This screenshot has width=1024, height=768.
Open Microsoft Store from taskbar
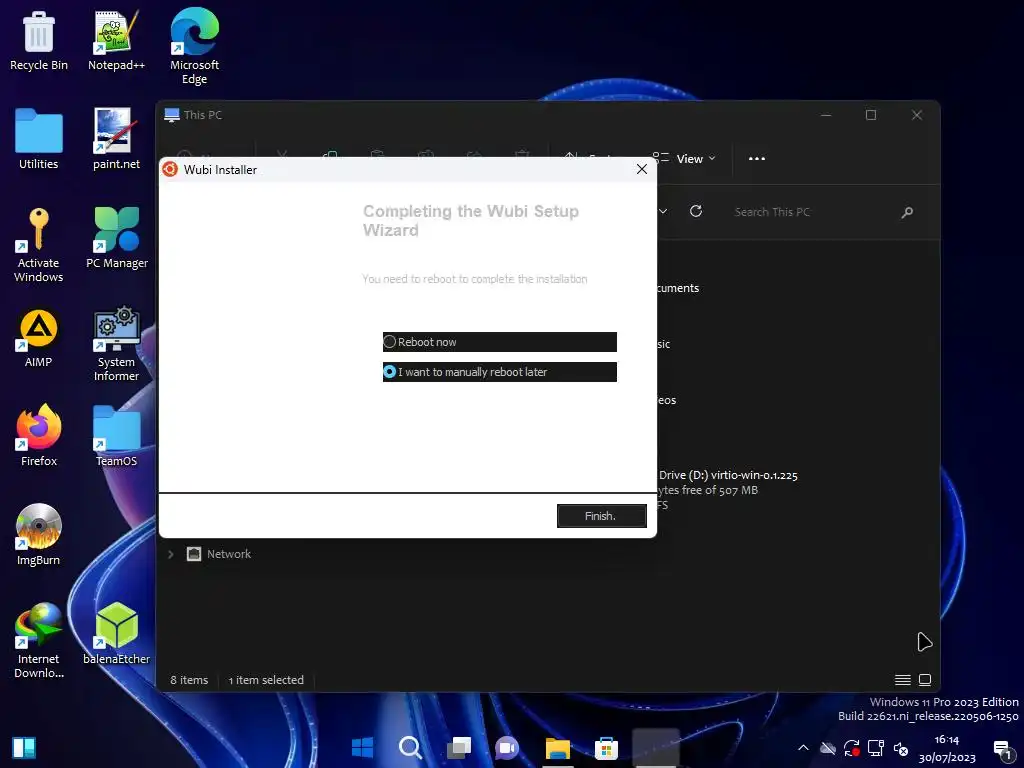tap(606, 748)
